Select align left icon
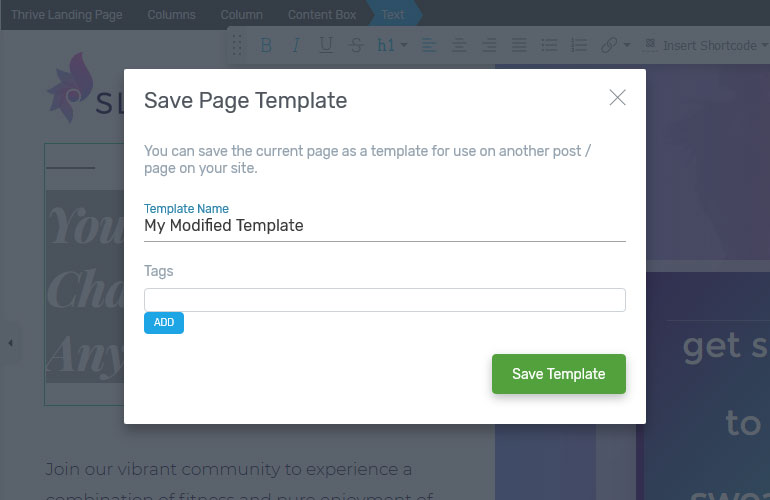 click(429, 45)
